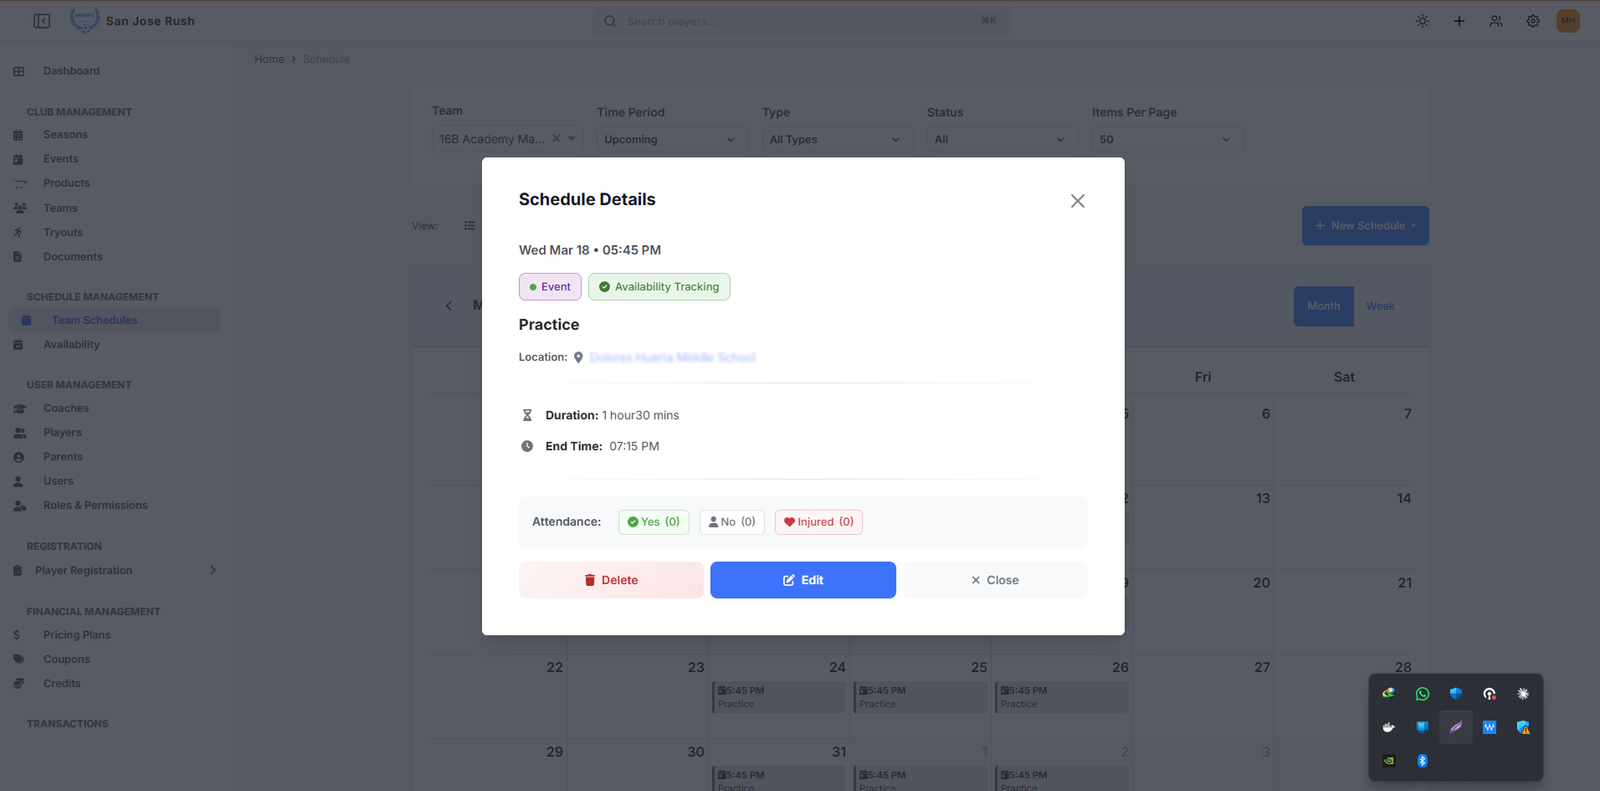Open the Time Period dropdown
Screen dimensions: 1600x791
669,140
